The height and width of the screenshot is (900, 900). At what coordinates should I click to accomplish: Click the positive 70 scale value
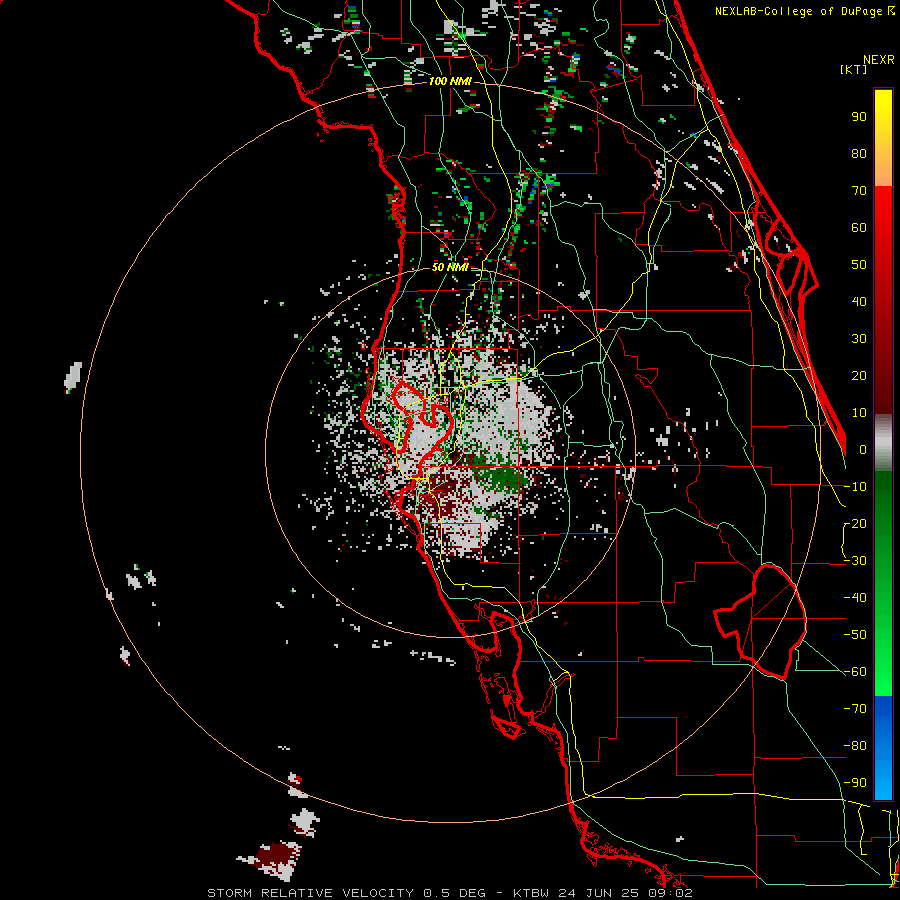(859, 191)
